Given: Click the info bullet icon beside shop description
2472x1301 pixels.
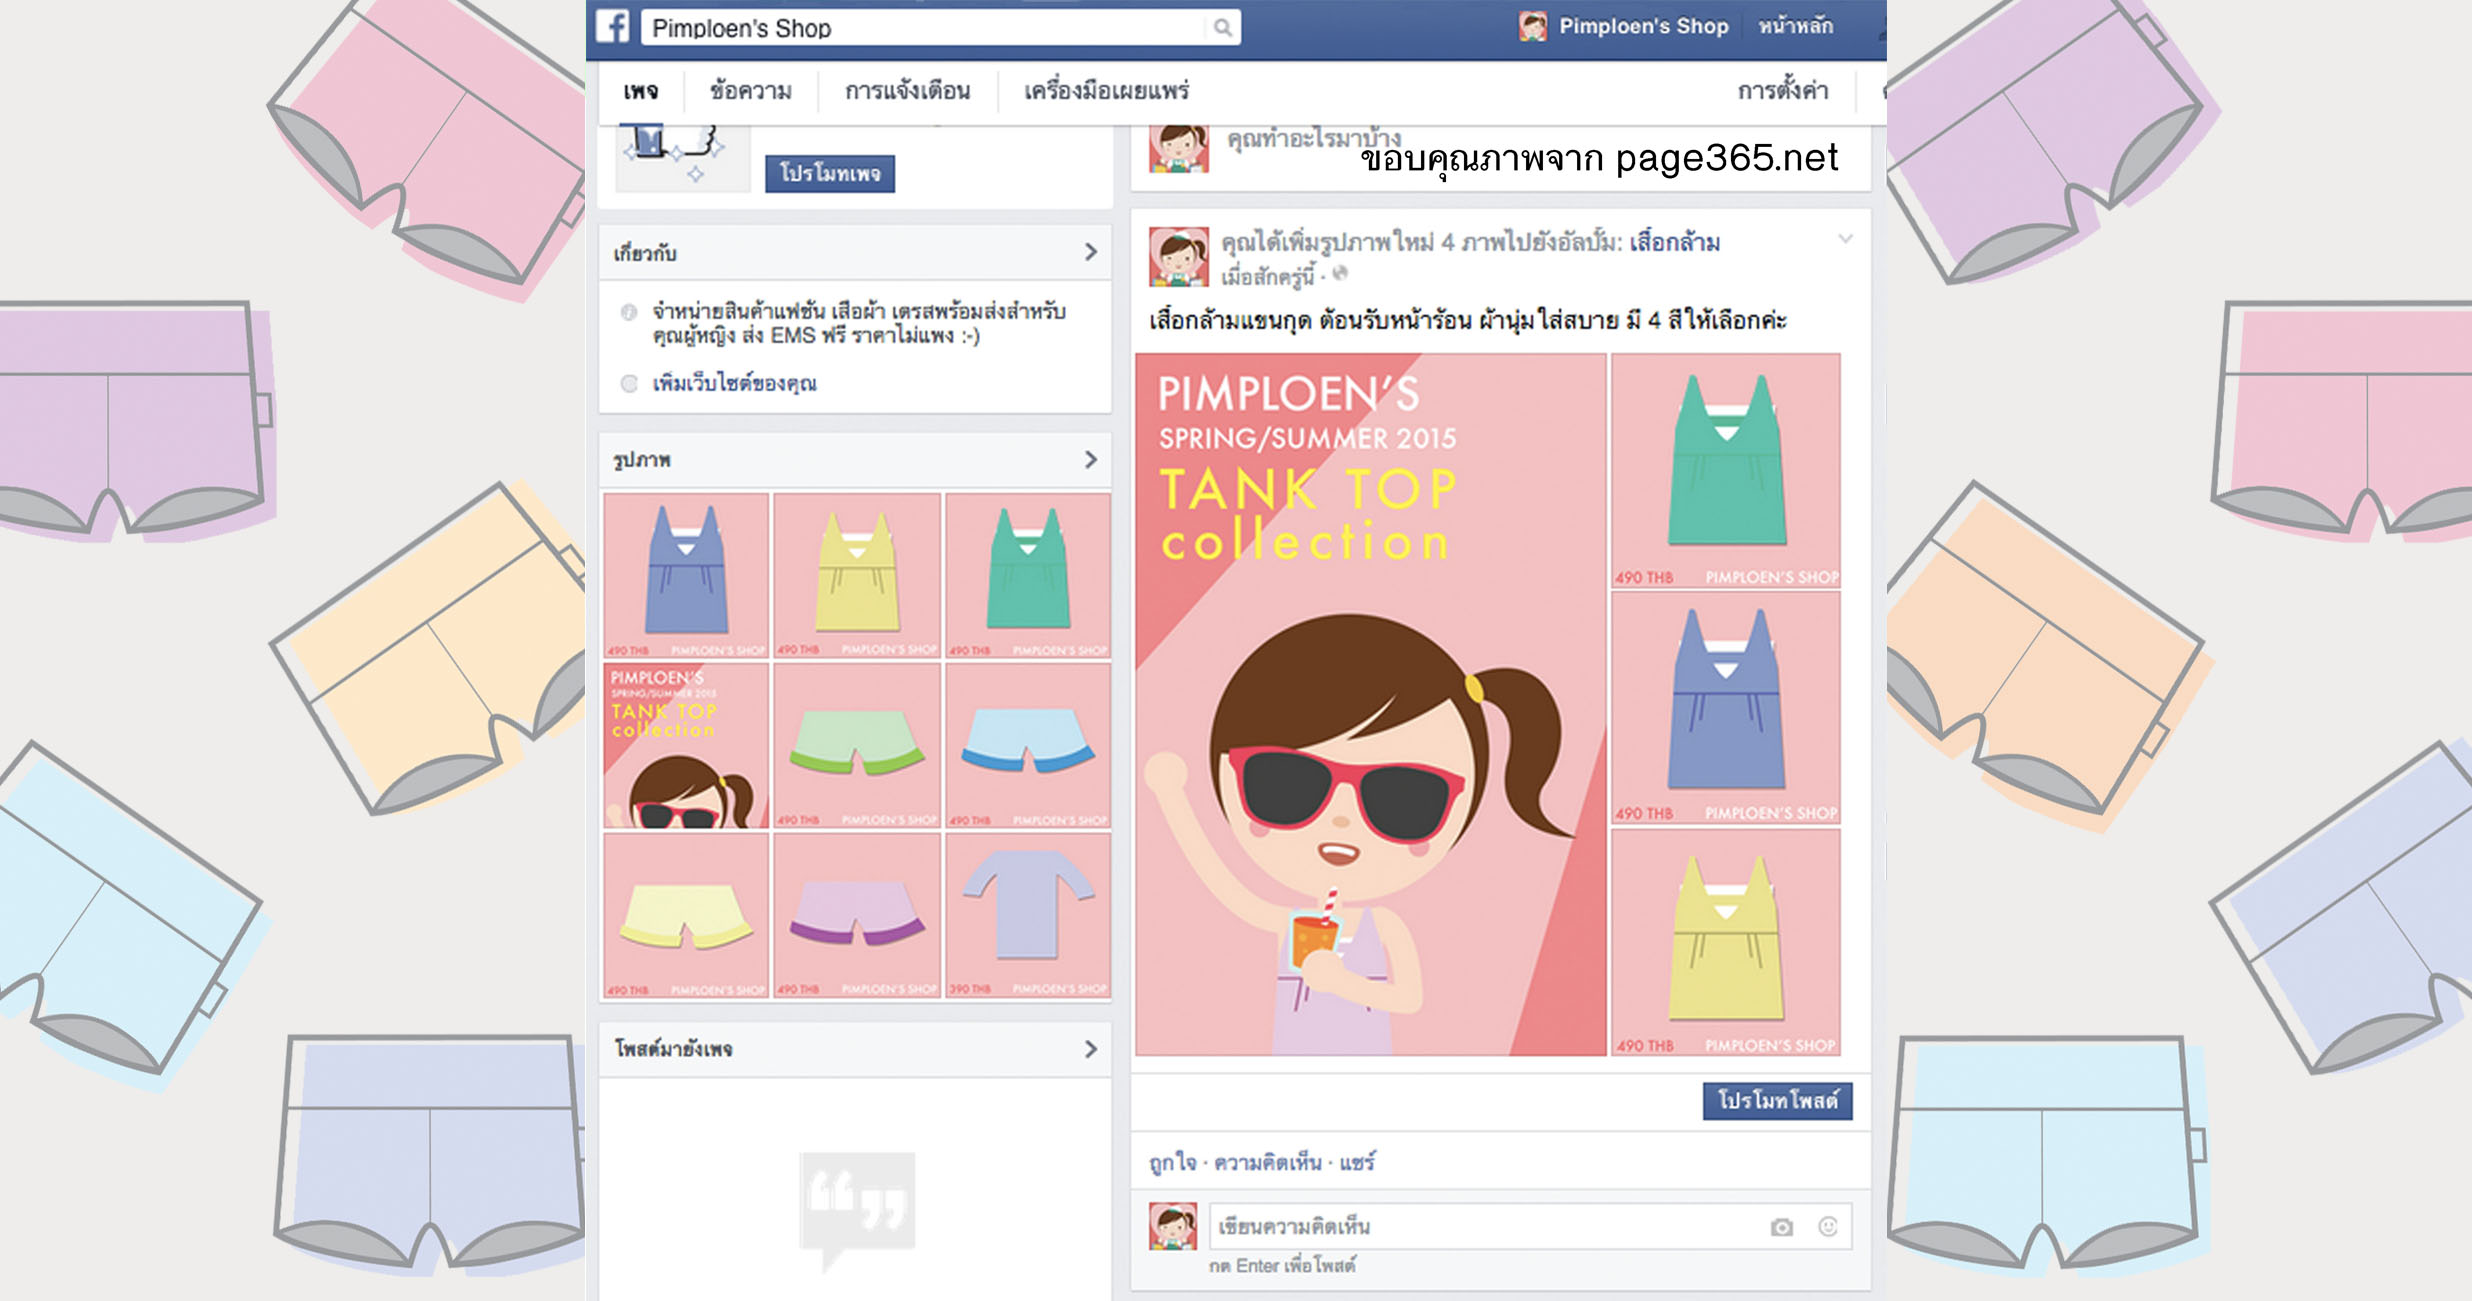Looking at the screenshot, I should [628, 312].
